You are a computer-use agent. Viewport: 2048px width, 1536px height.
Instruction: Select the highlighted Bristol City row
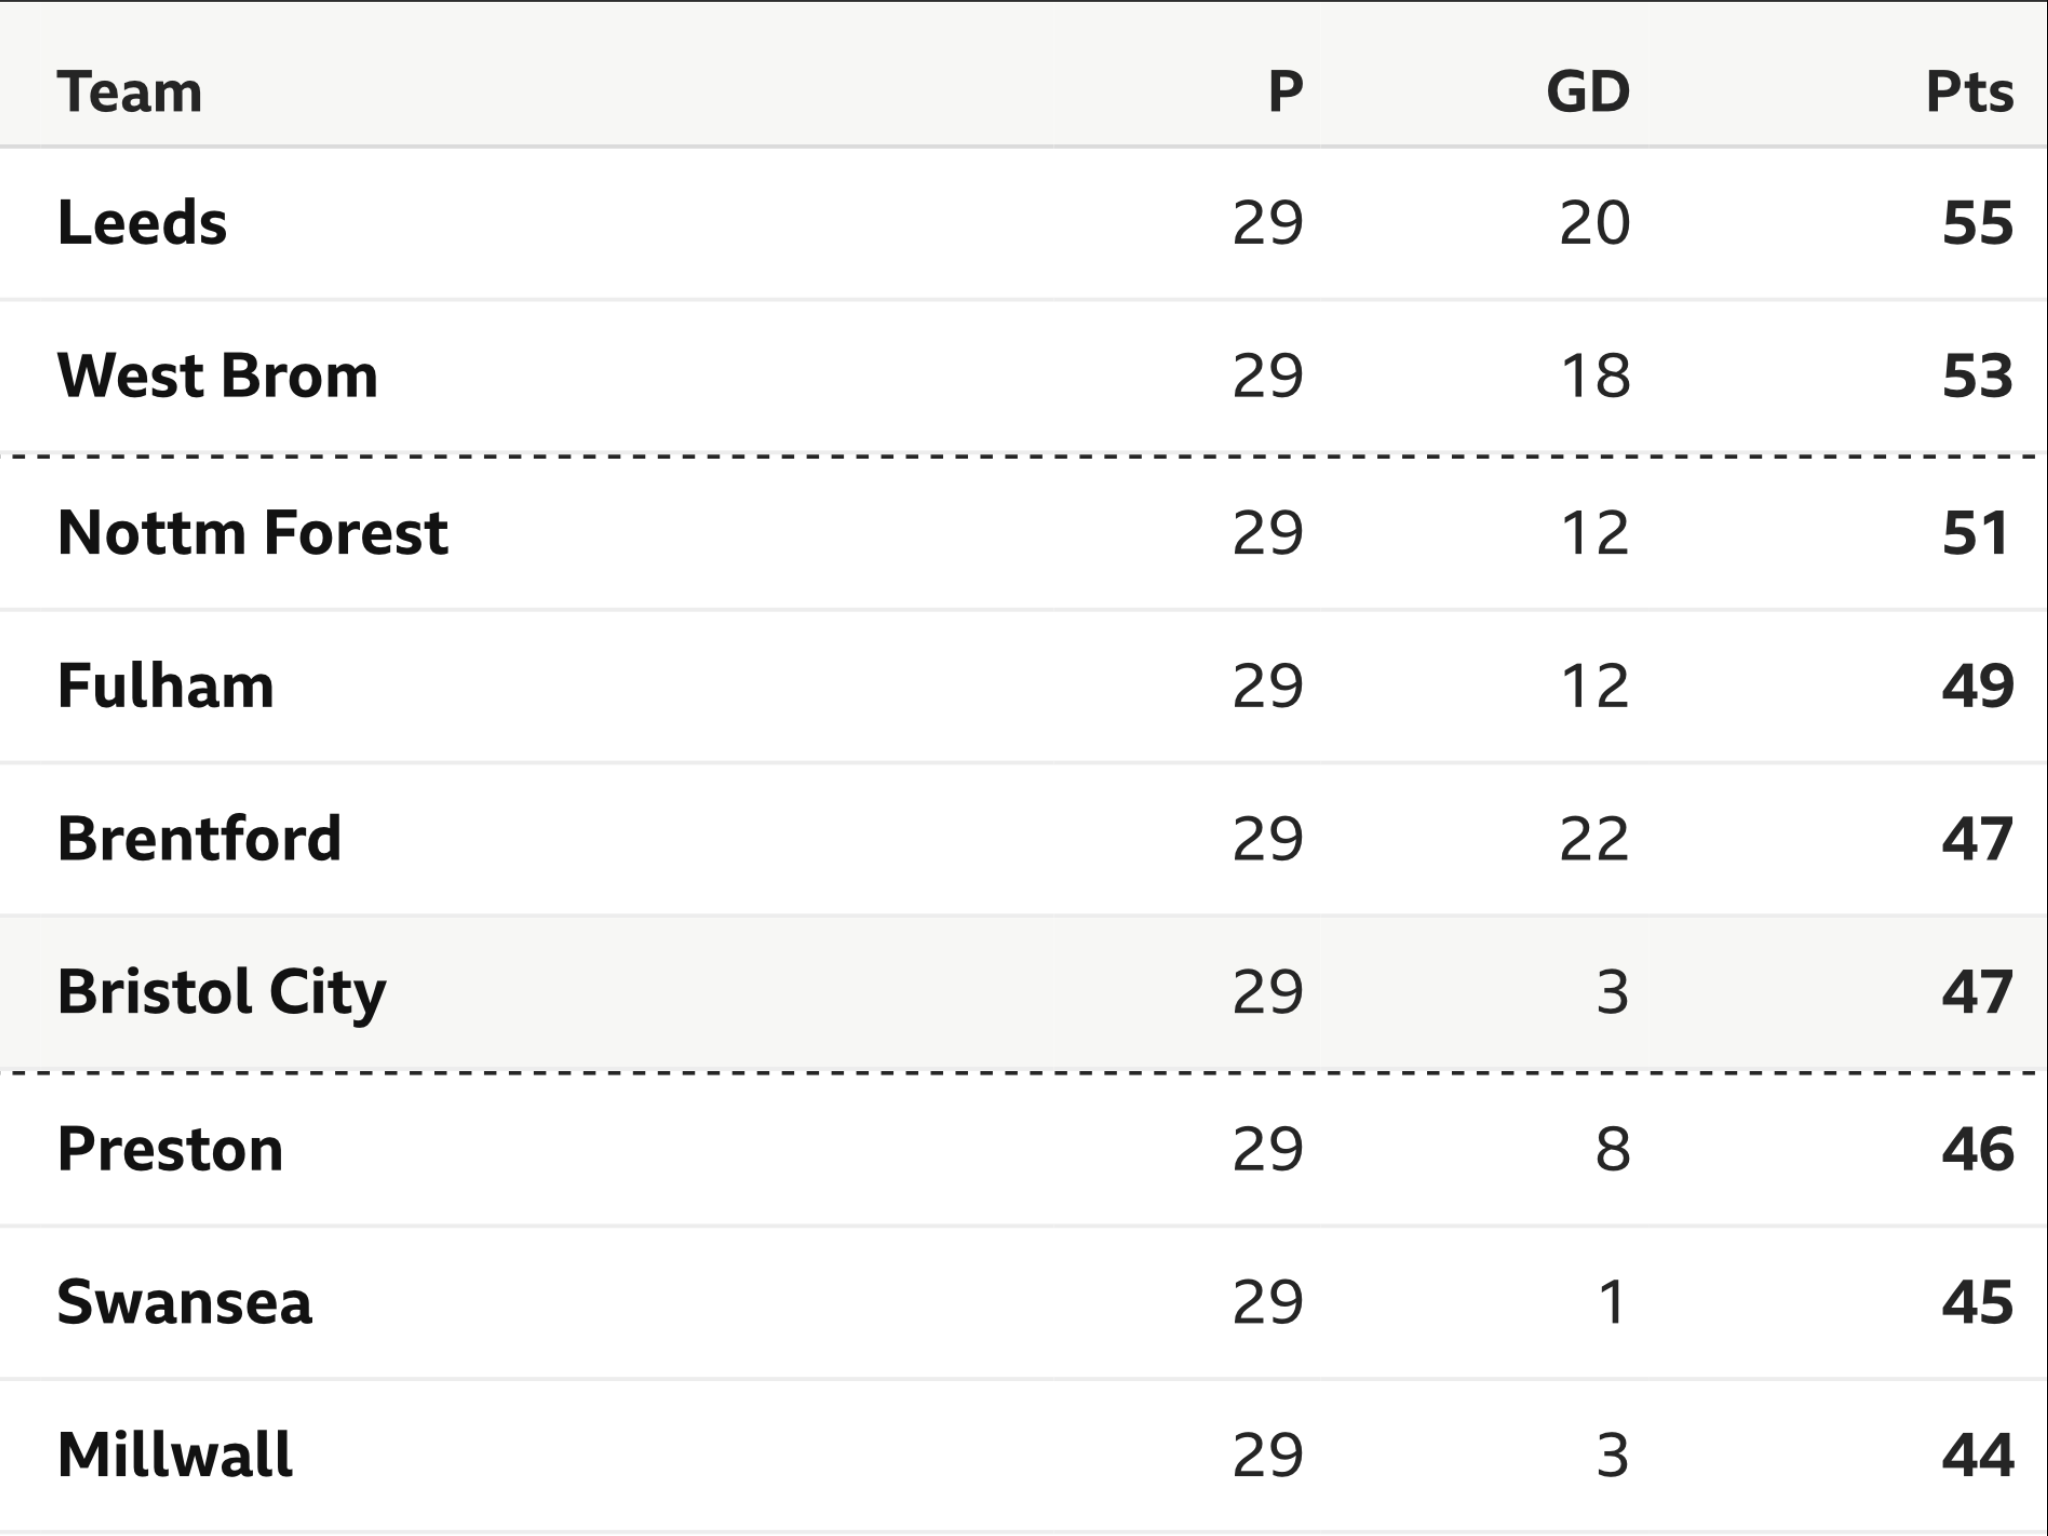coord(1024,993)
